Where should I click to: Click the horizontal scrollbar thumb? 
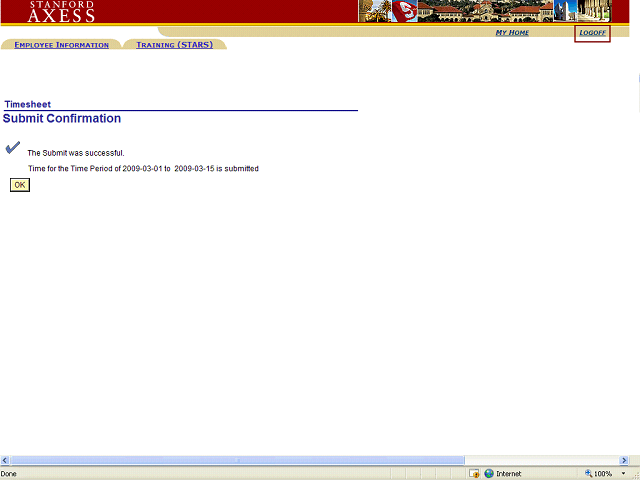click(x=237, y=460)
